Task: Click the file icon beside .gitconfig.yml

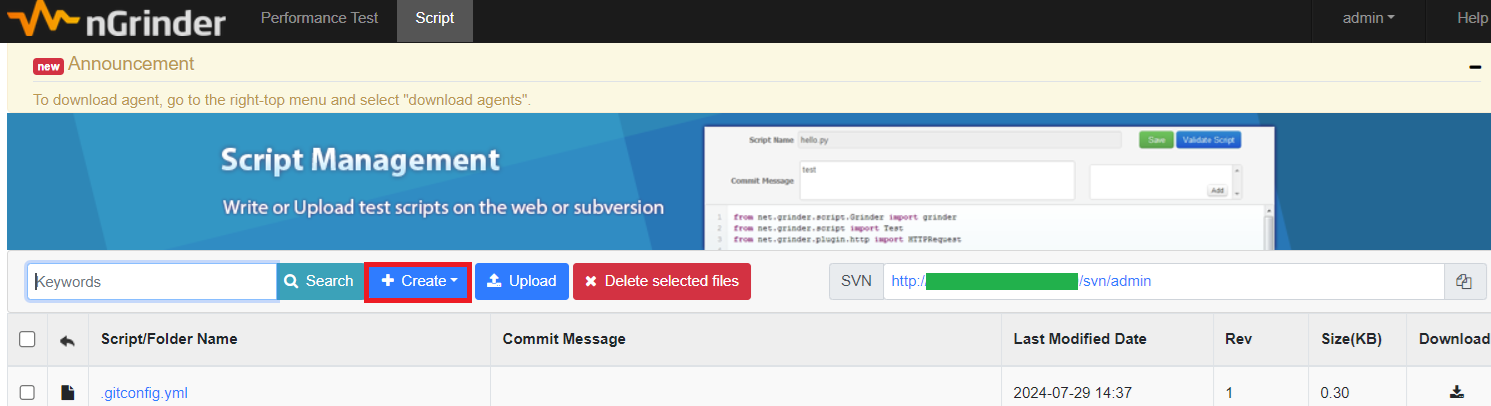Action: pos(67,393)
